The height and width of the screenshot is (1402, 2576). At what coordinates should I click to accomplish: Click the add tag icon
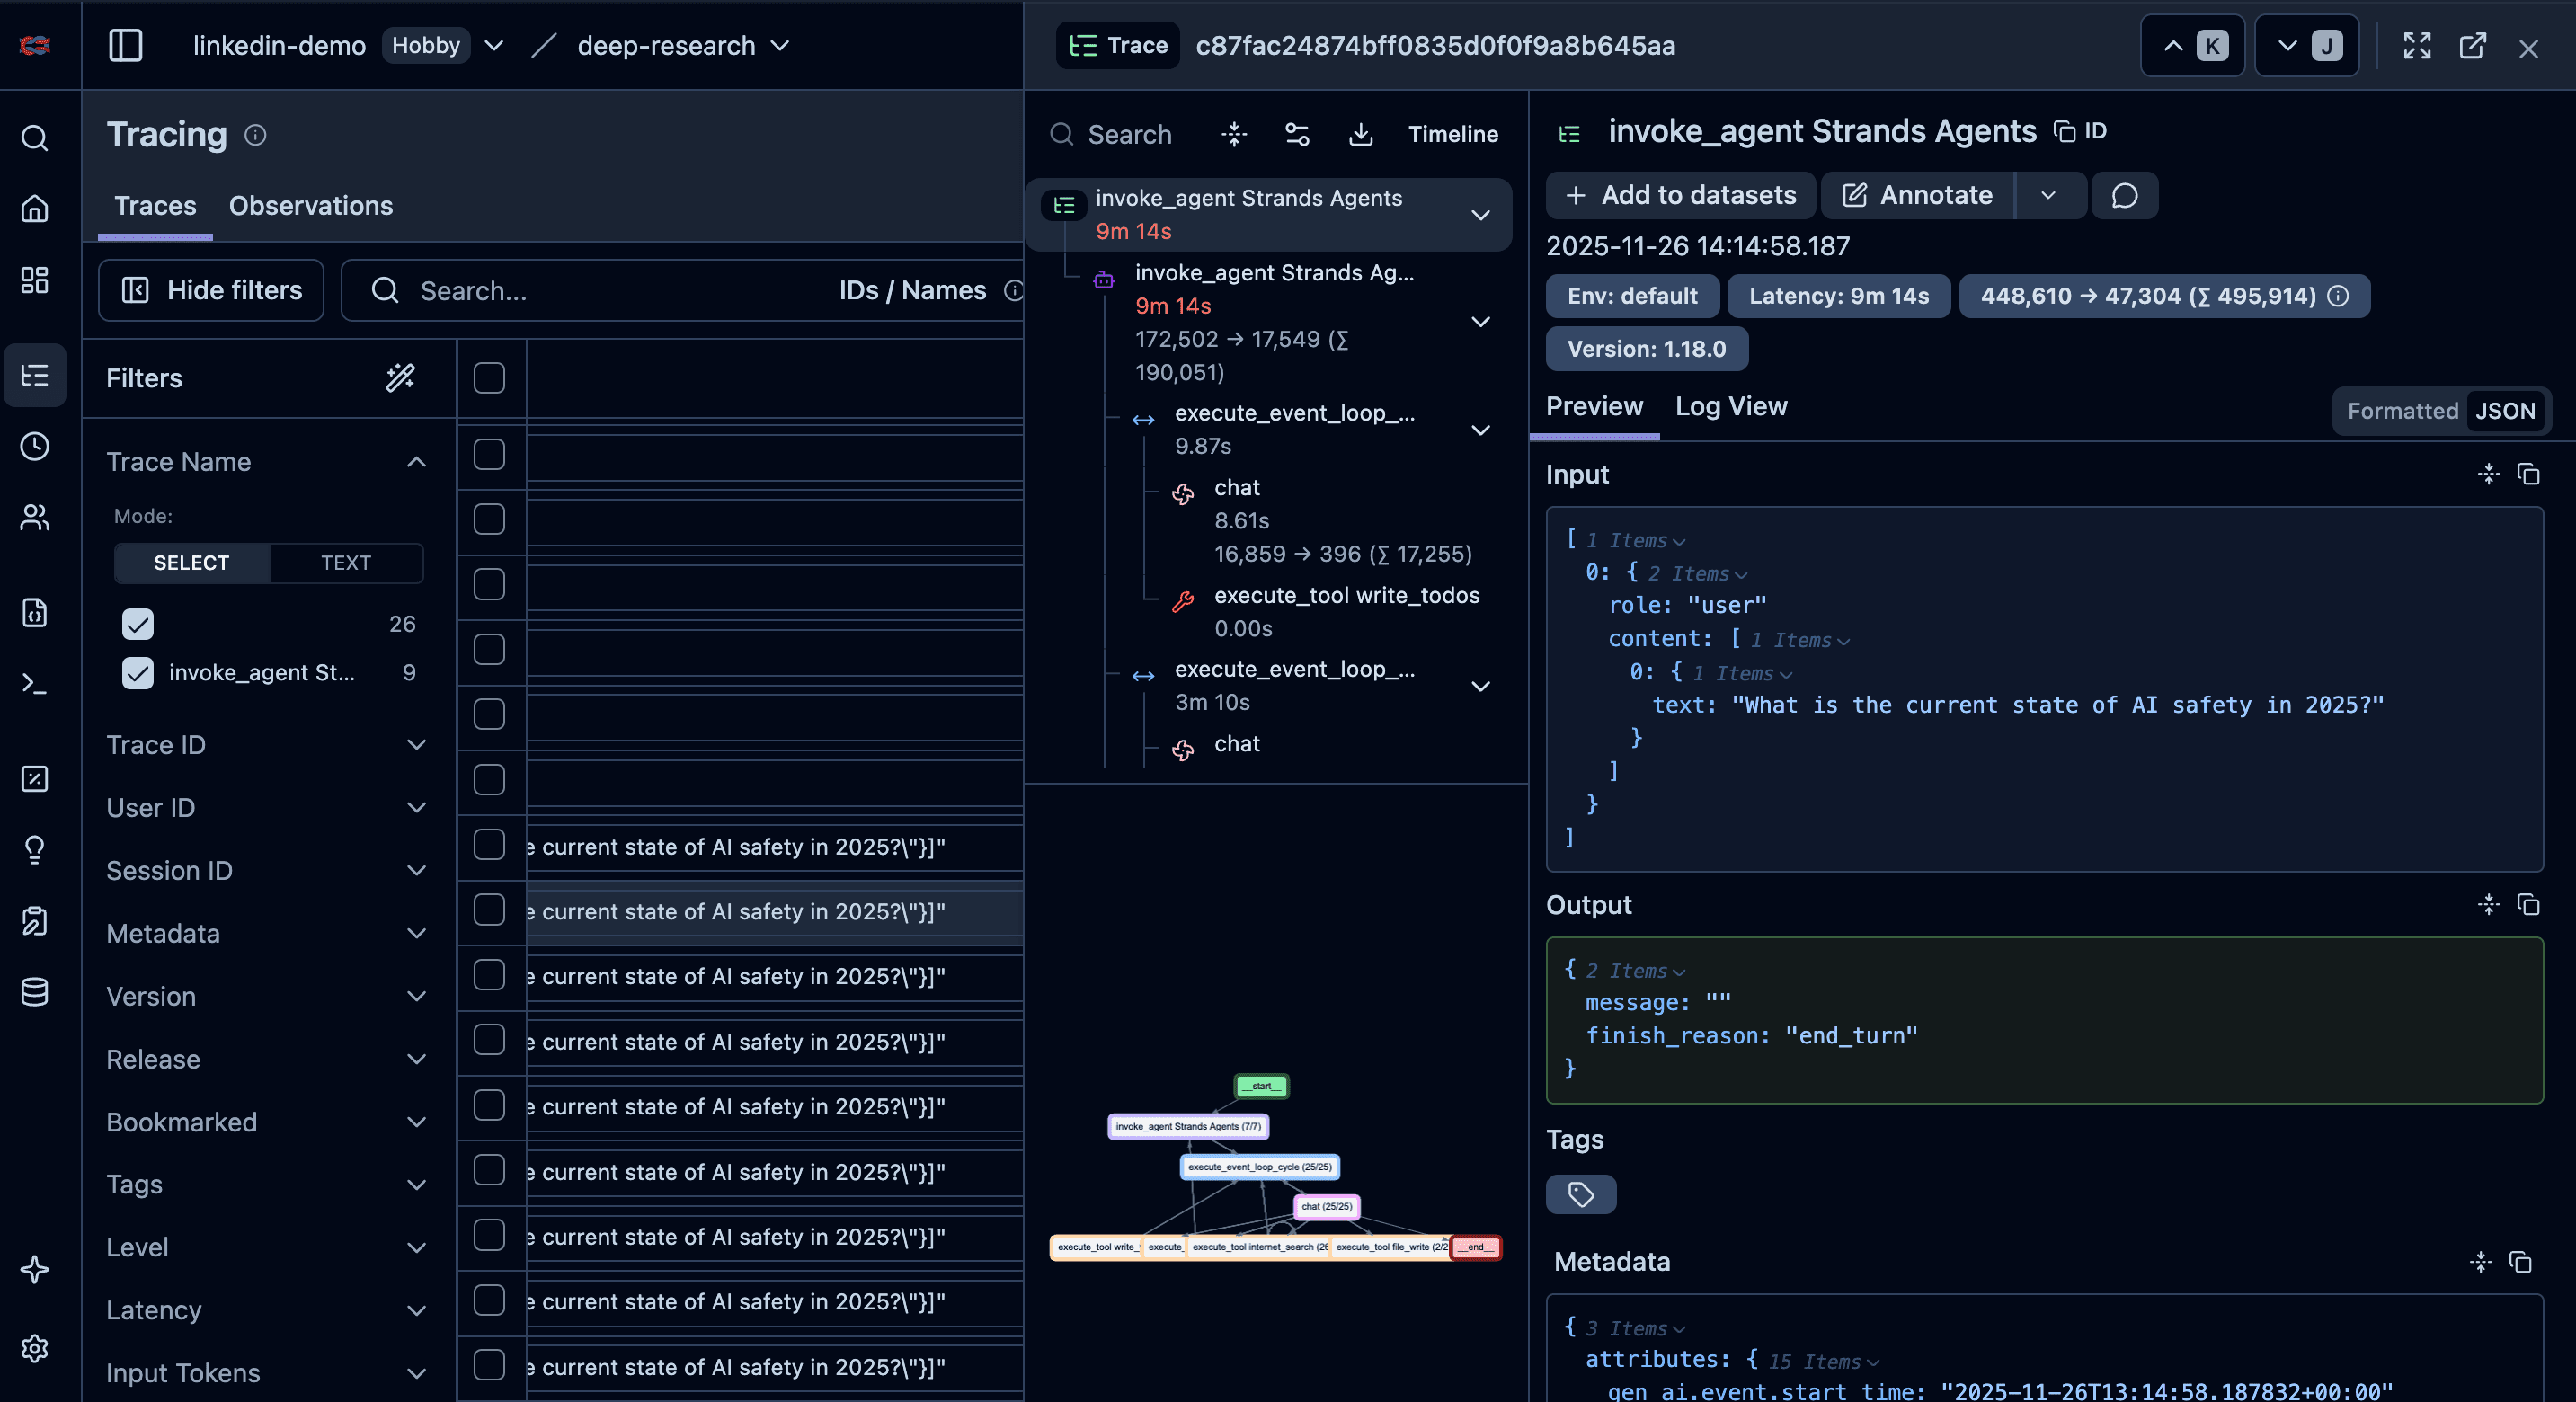pyautogui.click(x=1580, y=1194)
